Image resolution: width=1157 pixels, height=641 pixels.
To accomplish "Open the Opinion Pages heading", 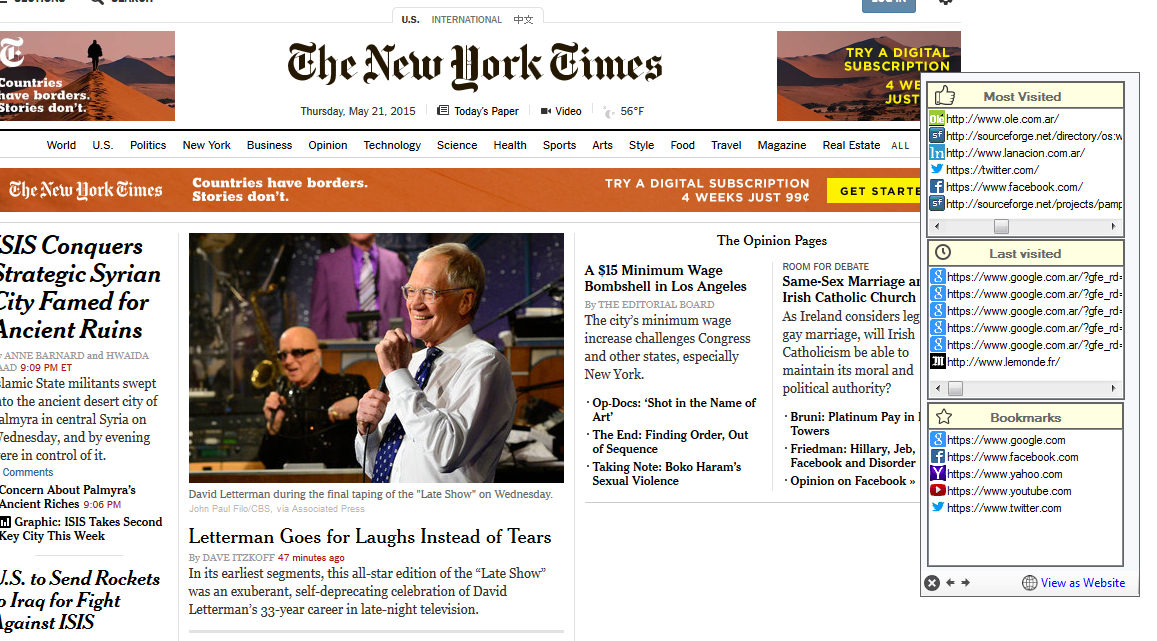I will point(772,240).
